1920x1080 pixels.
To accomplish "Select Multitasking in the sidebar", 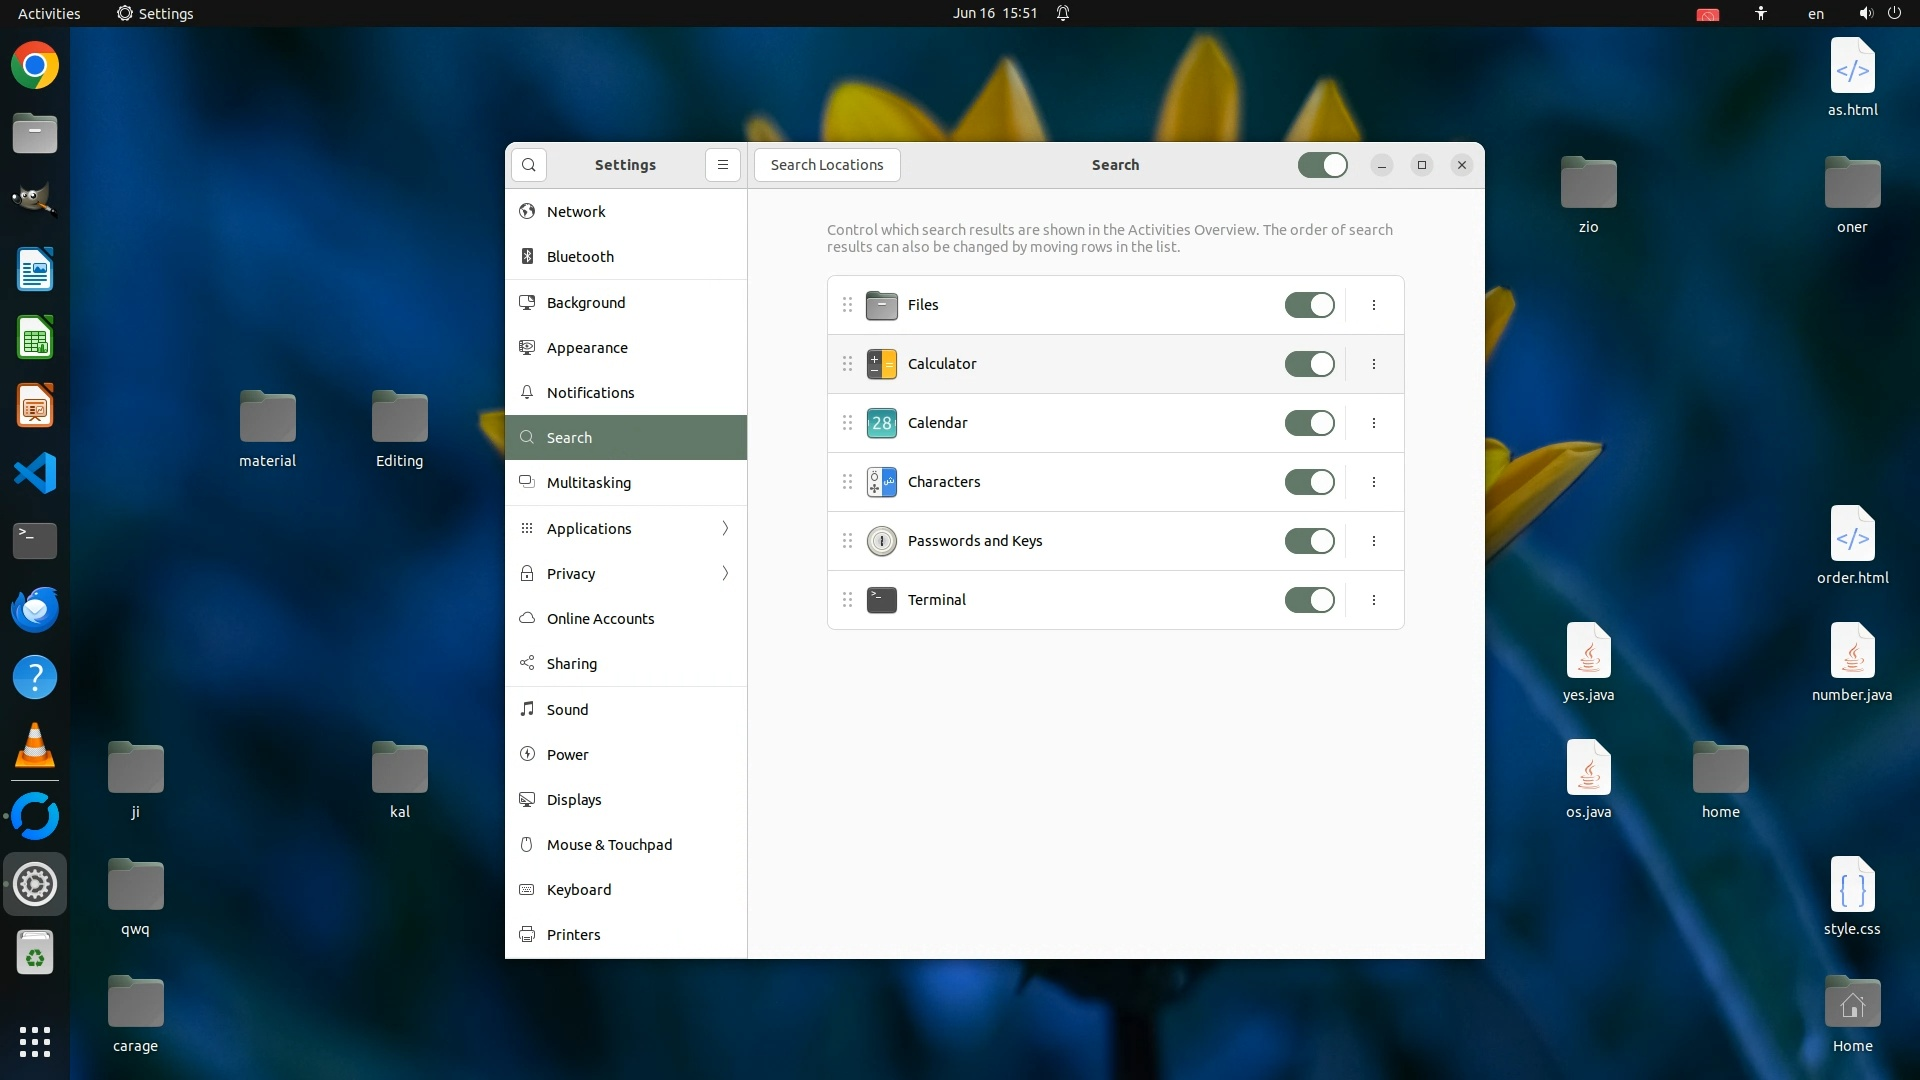I will point(589,483).
